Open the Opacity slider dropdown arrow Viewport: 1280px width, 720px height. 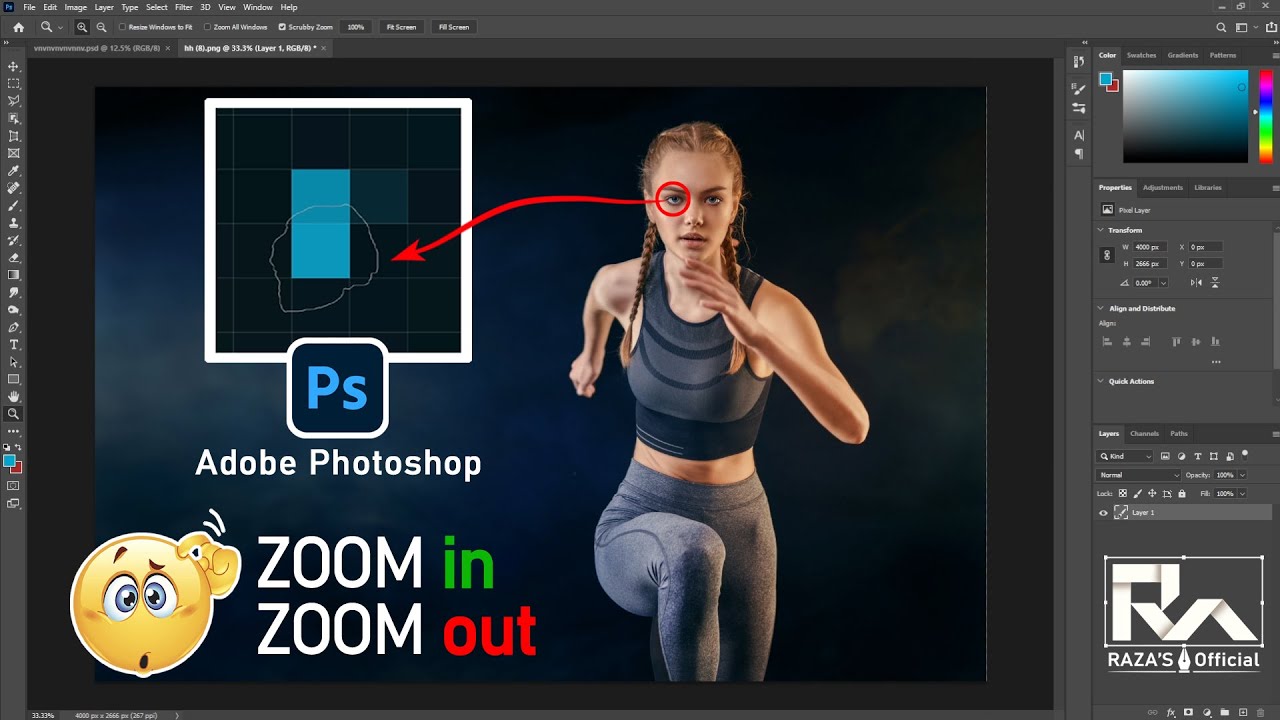click(1243, 475)
